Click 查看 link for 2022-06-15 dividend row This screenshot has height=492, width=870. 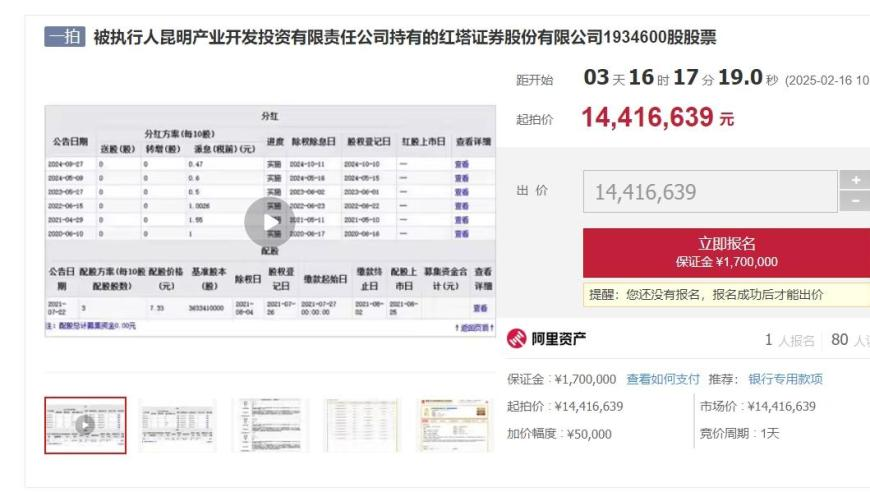click(462, 206)
